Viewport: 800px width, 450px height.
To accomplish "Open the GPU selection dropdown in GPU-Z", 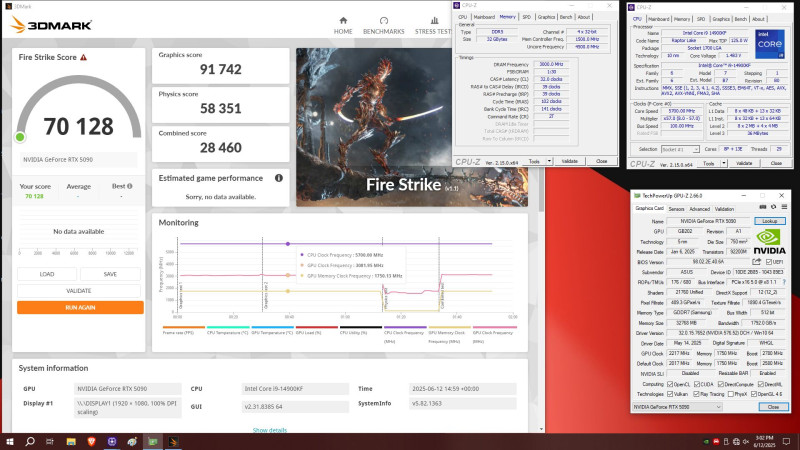I will 677,407.
